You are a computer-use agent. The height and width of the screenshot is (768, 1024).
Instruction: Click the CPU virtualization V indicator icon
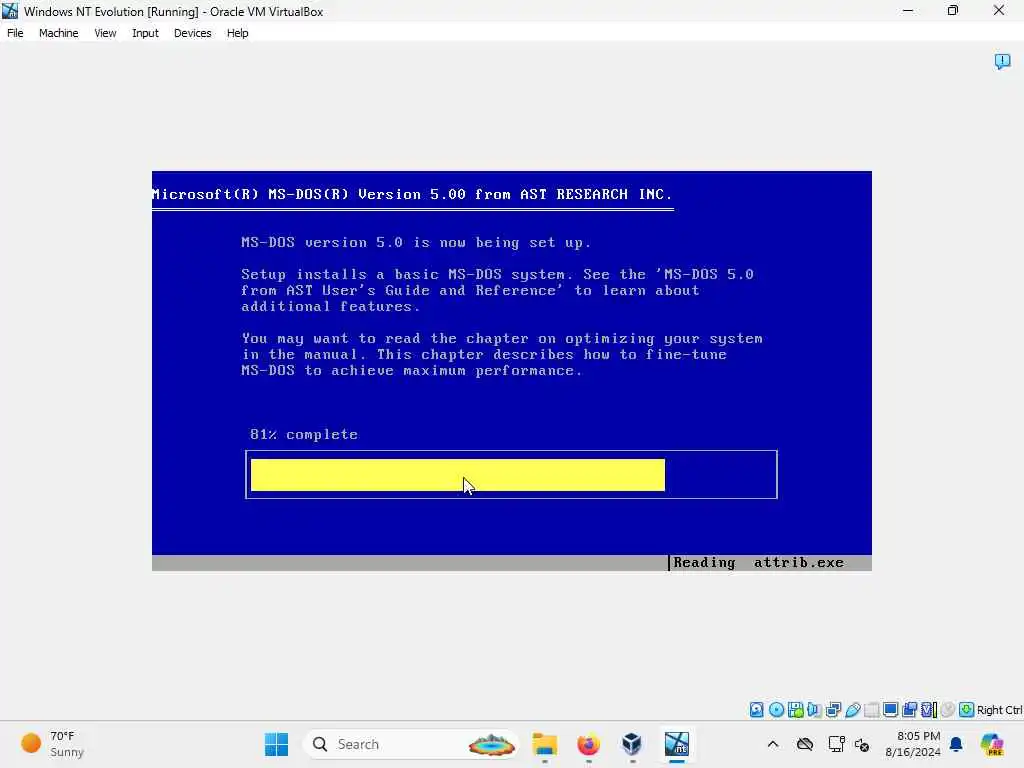[x=928, y=710]
